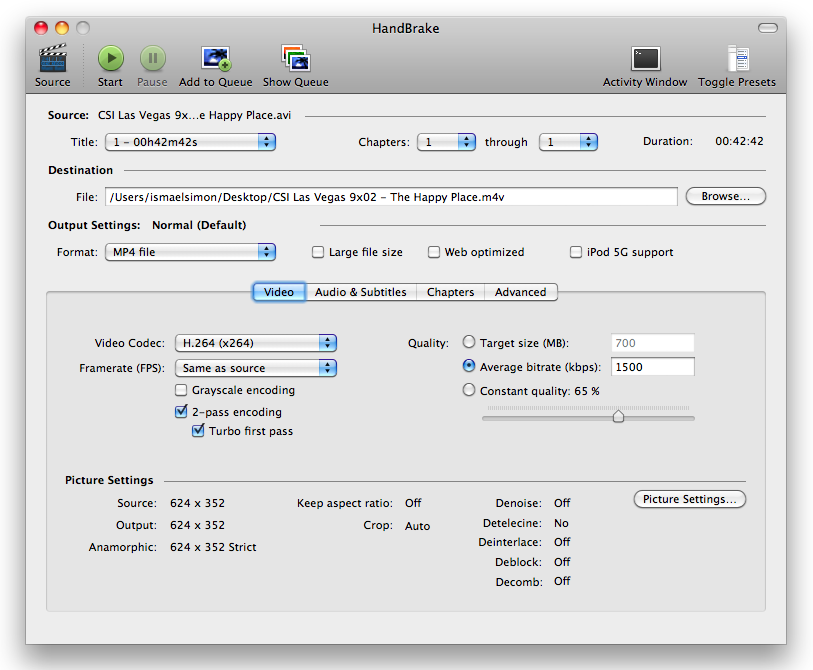Screen dimensions: 813x670
Task: Click the Source clapperboard icon
Action: (52, 59)
